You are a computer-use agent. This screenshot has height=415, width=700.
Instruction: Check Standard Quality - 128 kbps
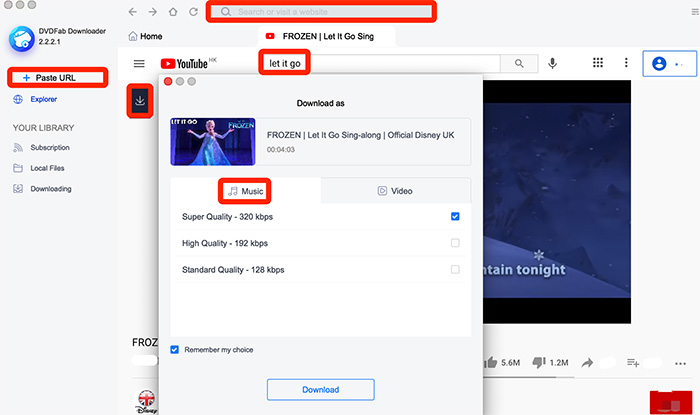(455, 270)
